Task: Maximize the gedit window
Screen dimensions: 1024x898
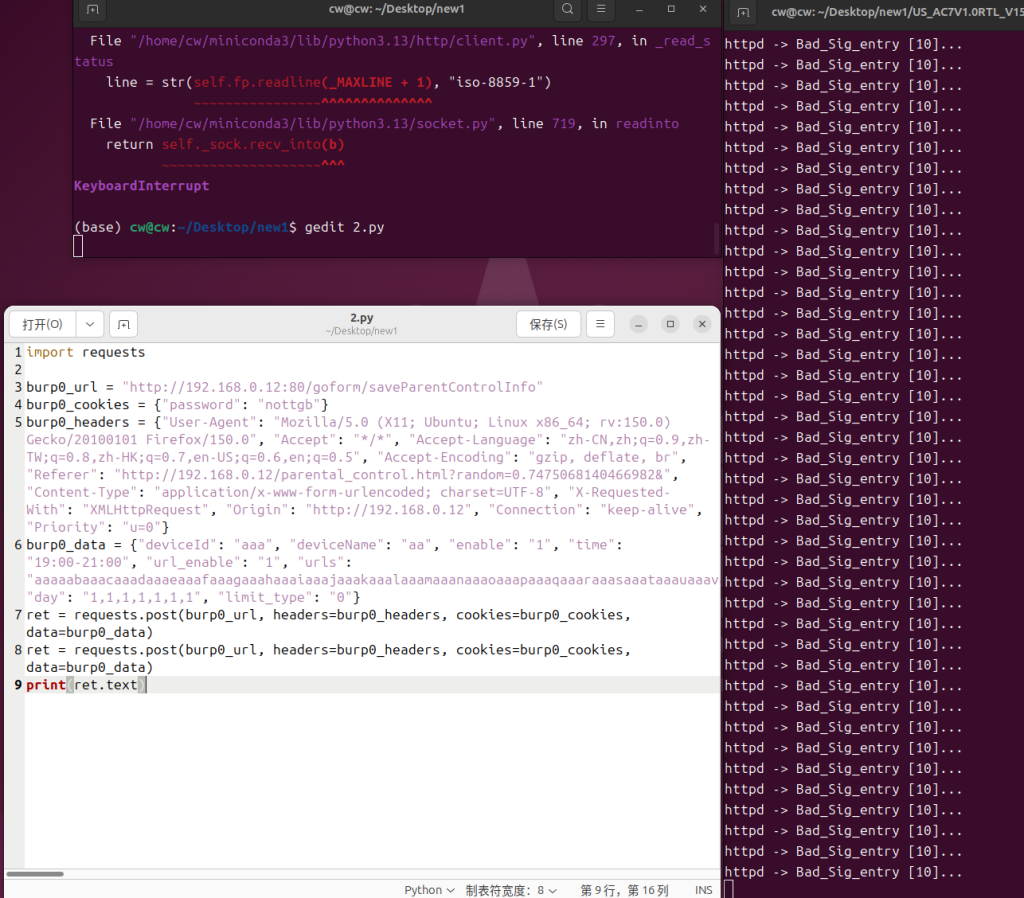Action: click(671, 324)
